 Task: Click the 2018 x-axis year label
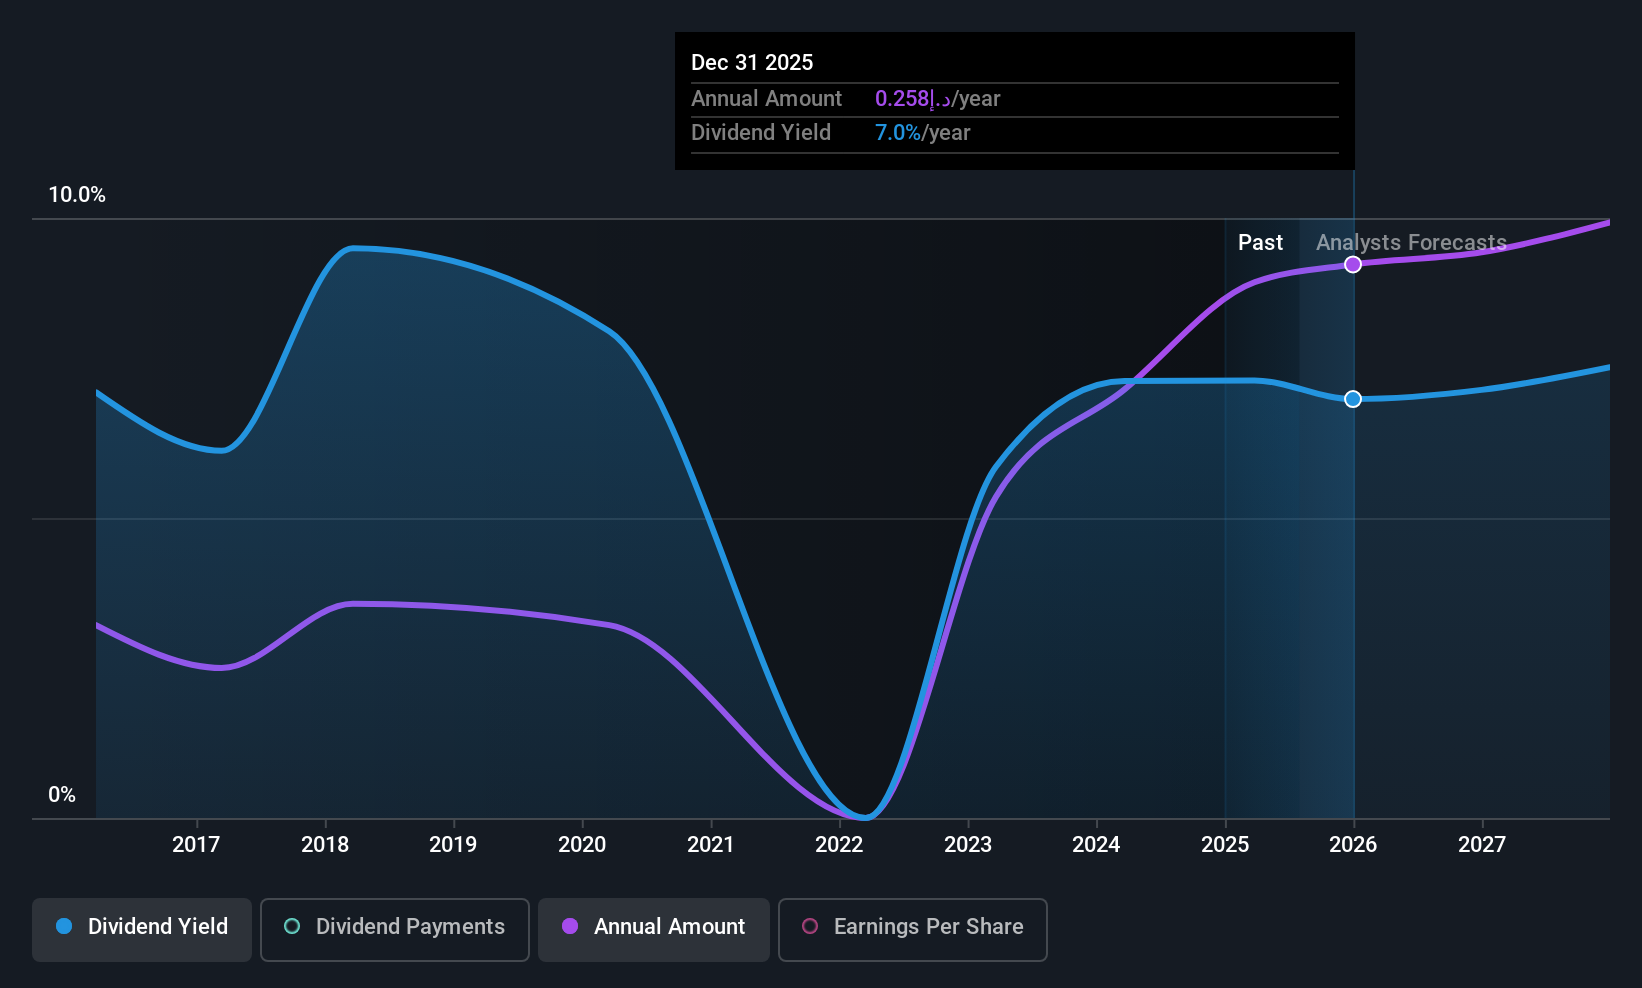325,845
